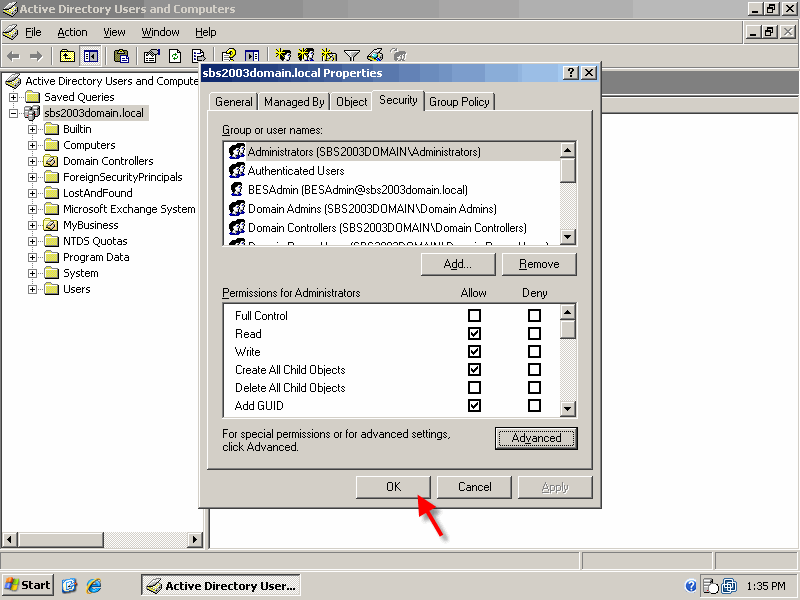Viewport: 800px width, 600px height.
Task: Click the group names list scrollbar thumb
Action: (x=567, y=170)
